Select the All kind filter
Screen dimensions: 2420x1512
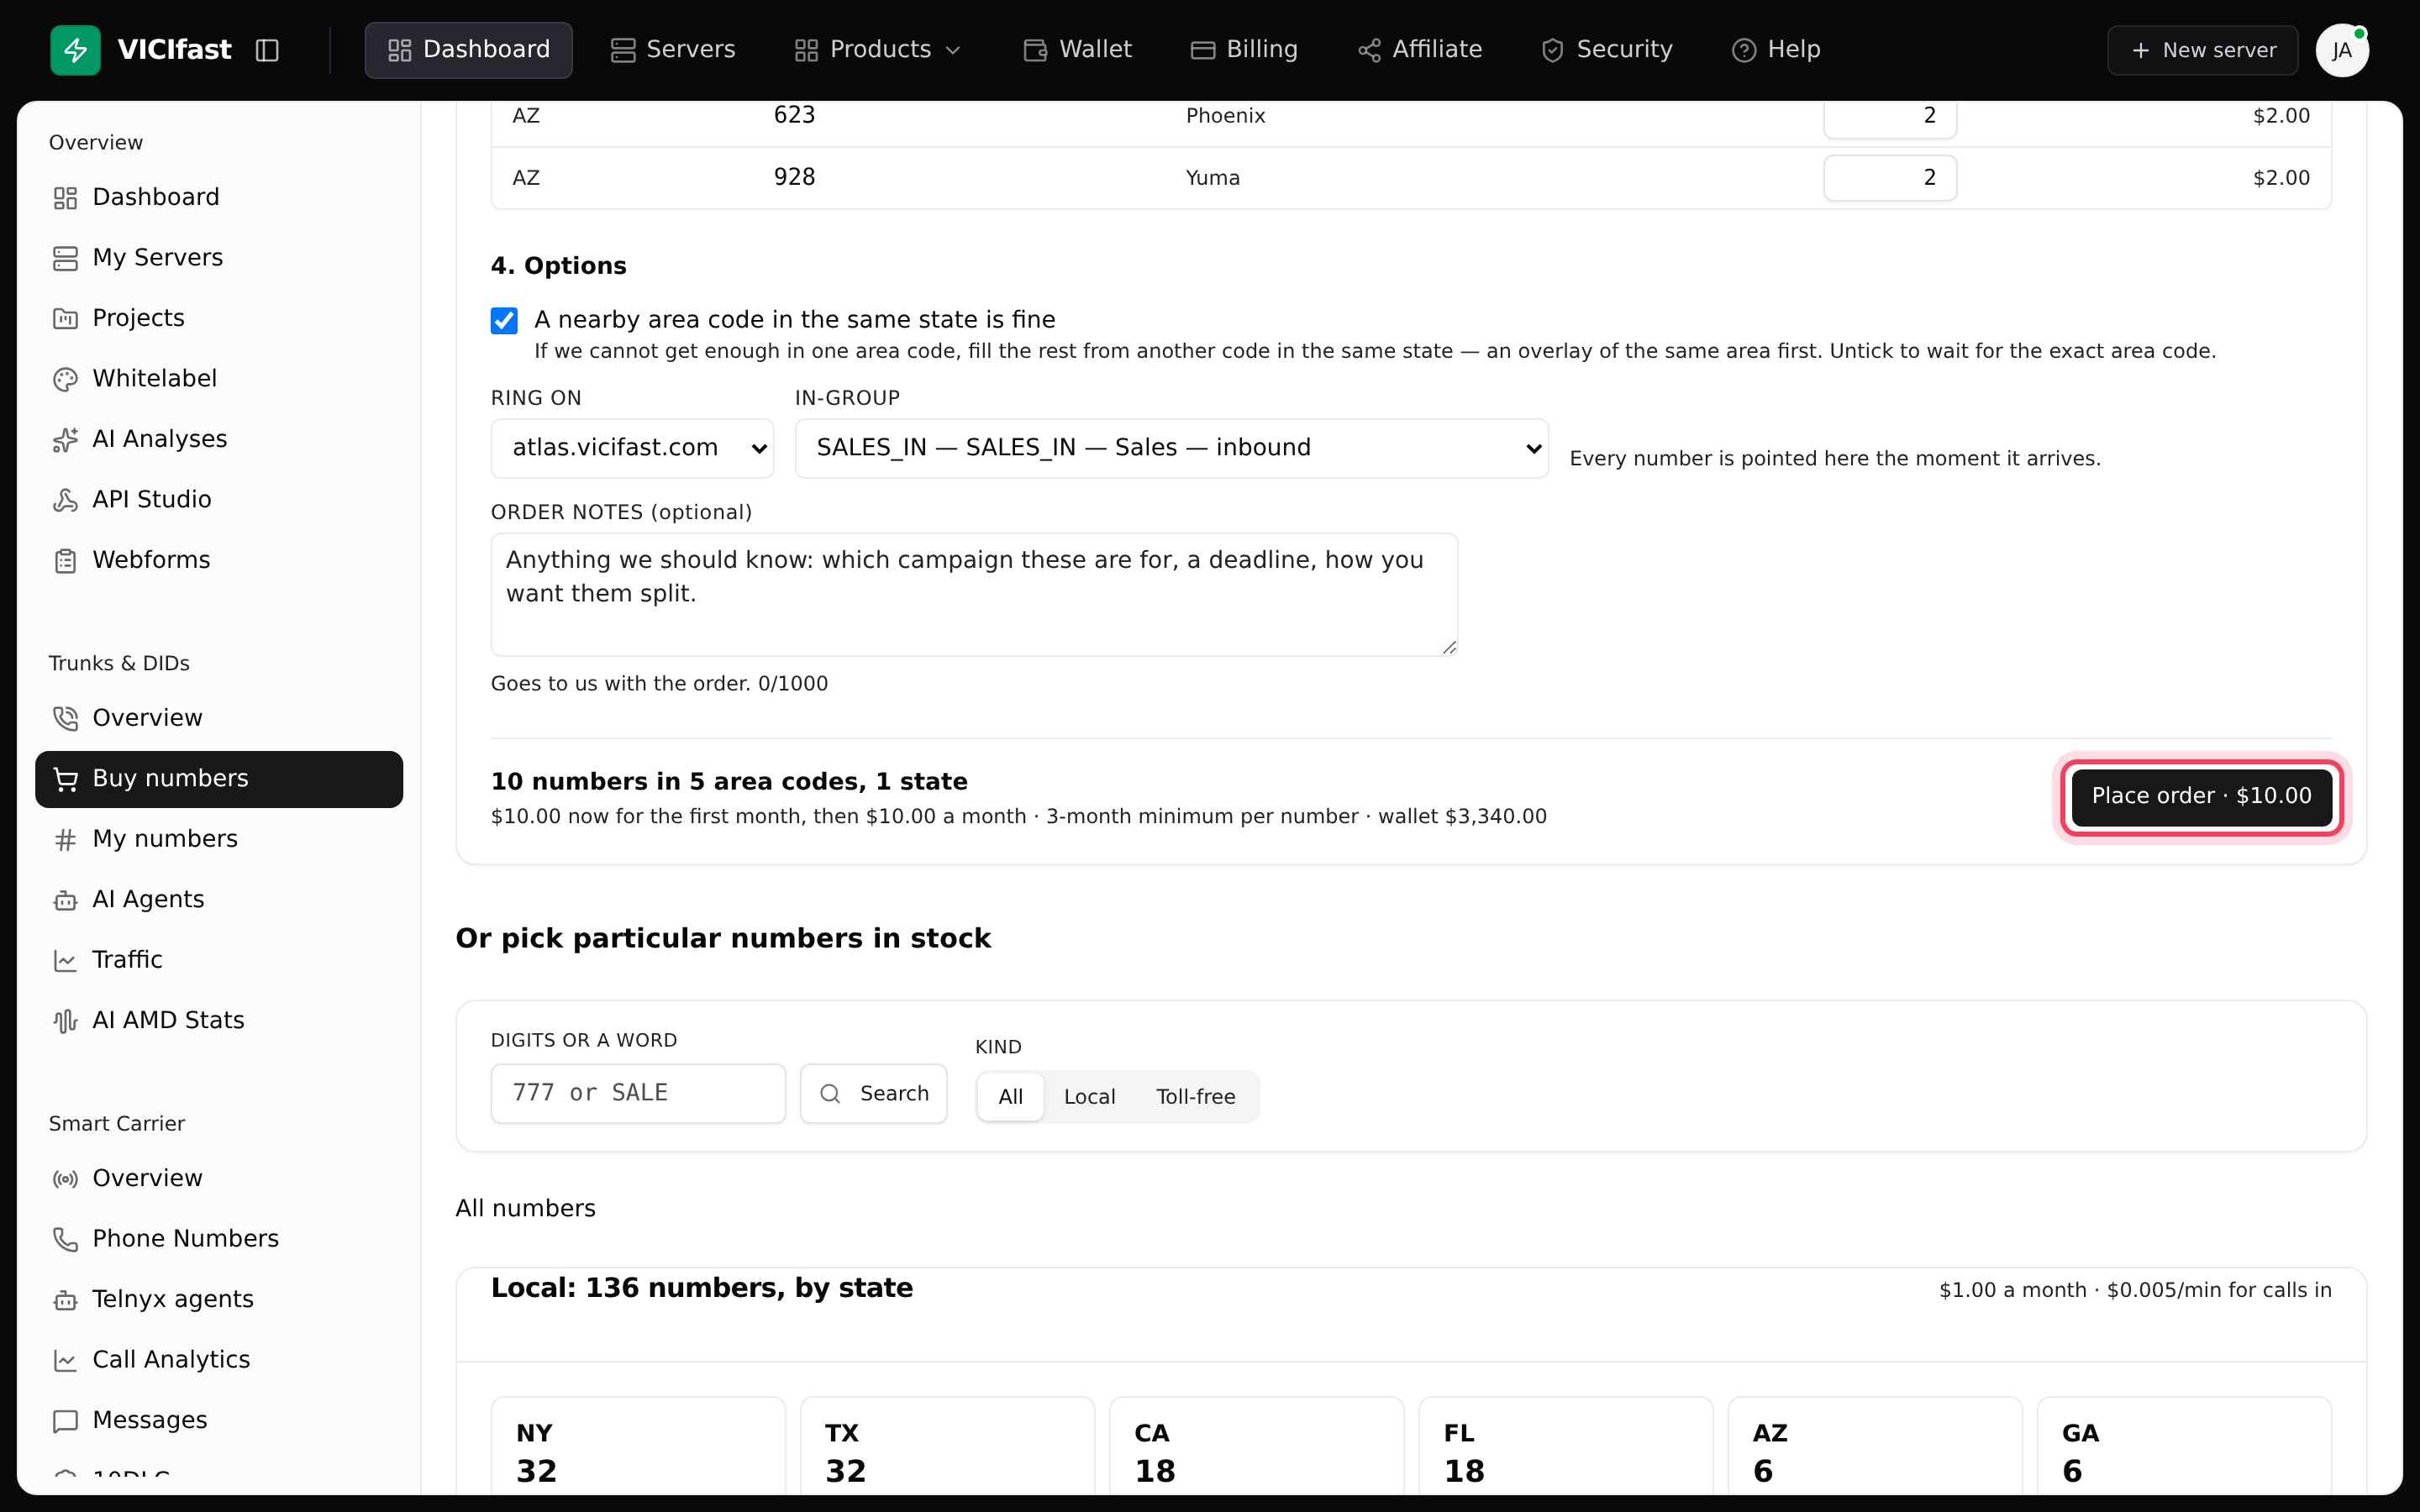[1010, 1097]
